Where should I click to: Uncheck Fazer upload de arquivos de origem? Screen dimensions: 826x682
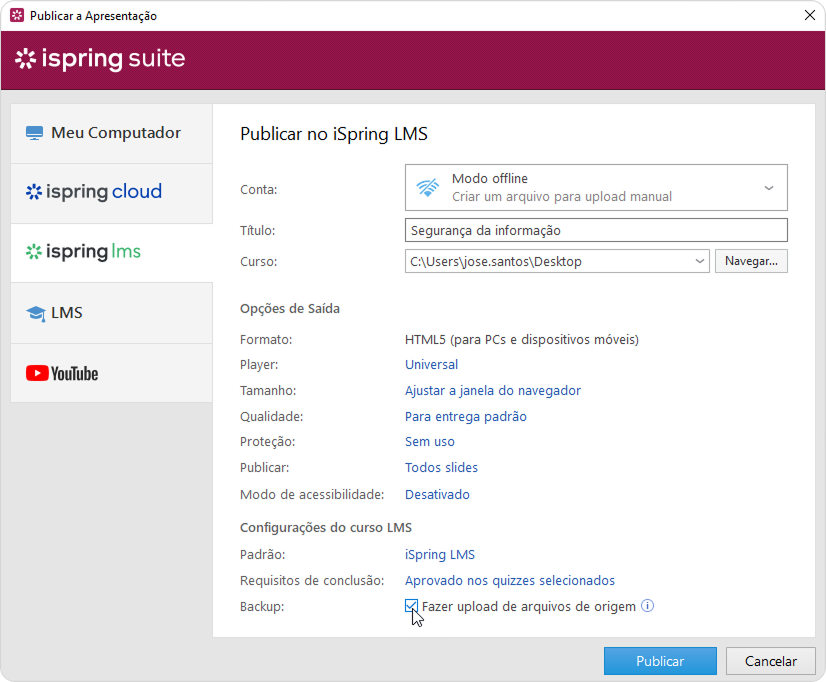411,606
